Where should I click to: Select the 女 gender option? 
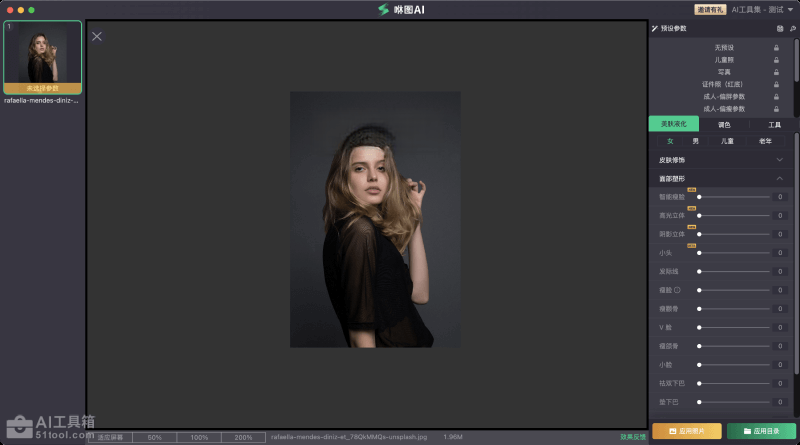pos(671,141)
